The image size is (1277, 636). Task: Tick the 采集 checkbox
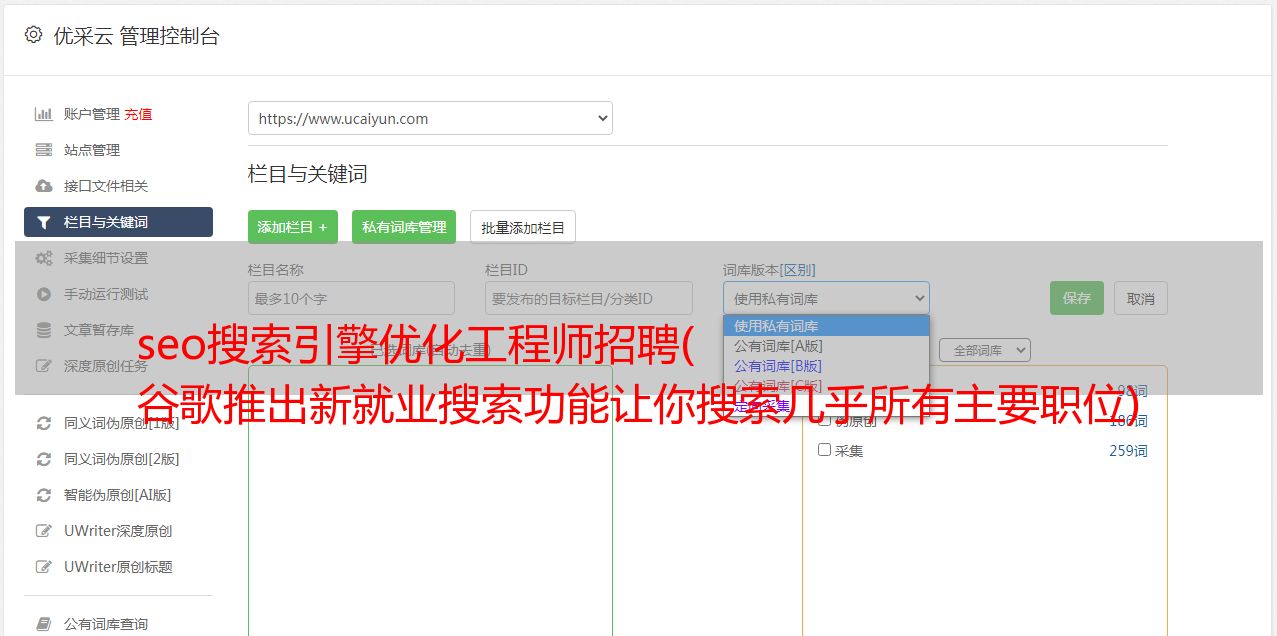click(x=825, y=450)
